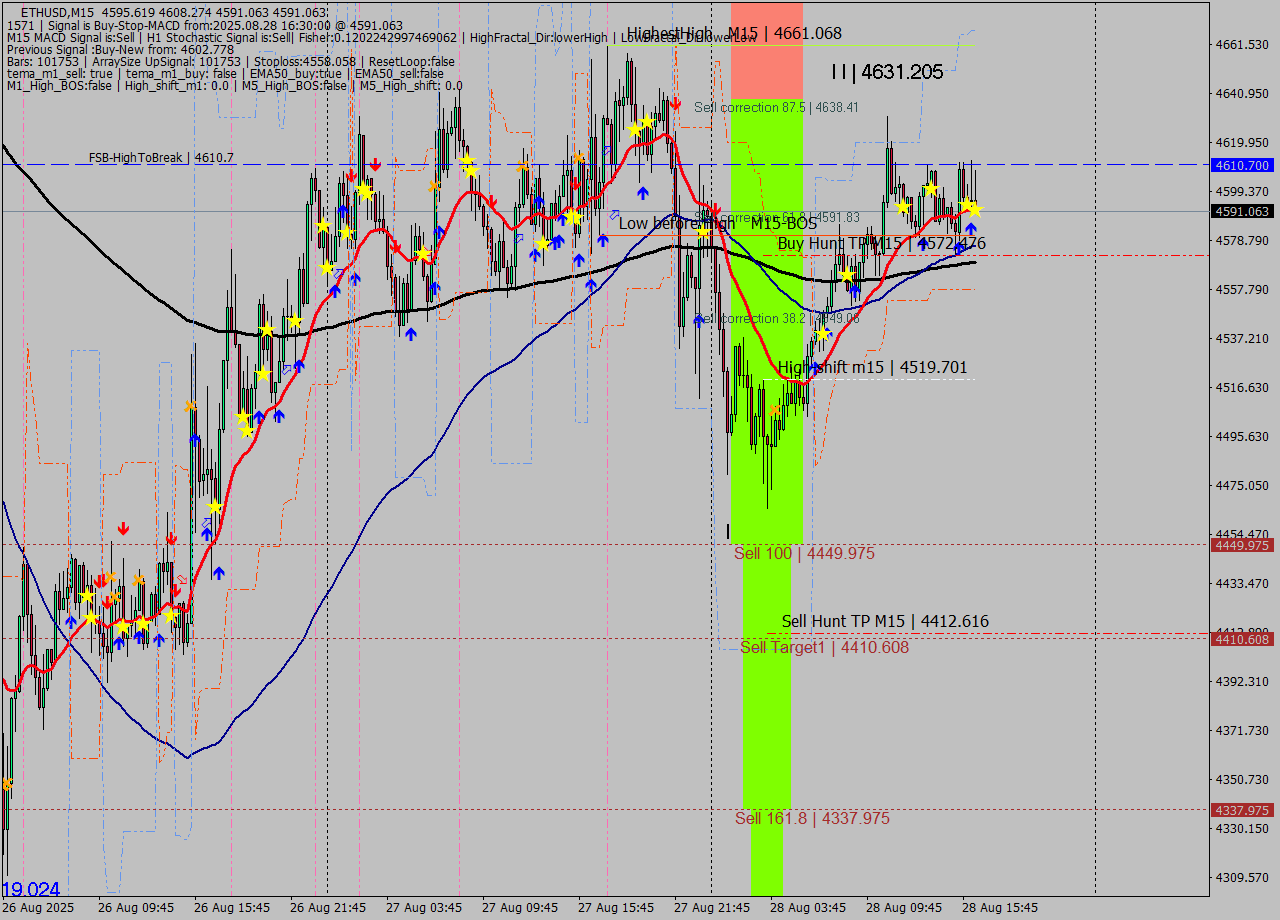Viewport: 1280px width, 920px height.
Task: Click the black 4591.063 current price tag
Action: click(1241, 211)
